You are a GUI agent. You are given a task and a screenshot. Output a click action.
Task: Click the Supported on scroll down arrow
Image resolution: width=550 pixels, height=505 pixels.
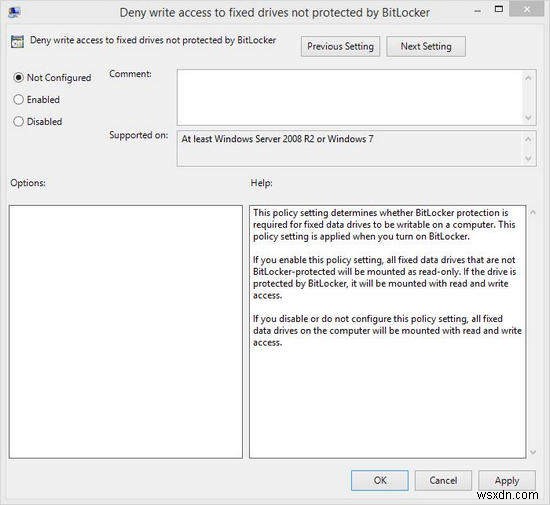click(x=528, y=159)
